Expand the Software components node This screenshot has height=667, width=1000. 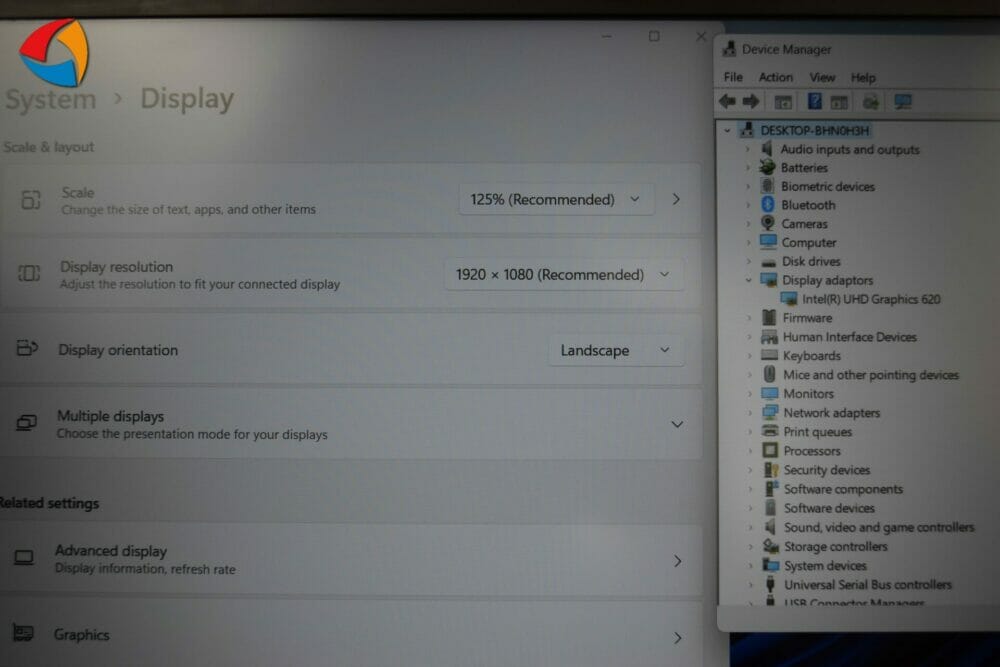coord(751,489)
